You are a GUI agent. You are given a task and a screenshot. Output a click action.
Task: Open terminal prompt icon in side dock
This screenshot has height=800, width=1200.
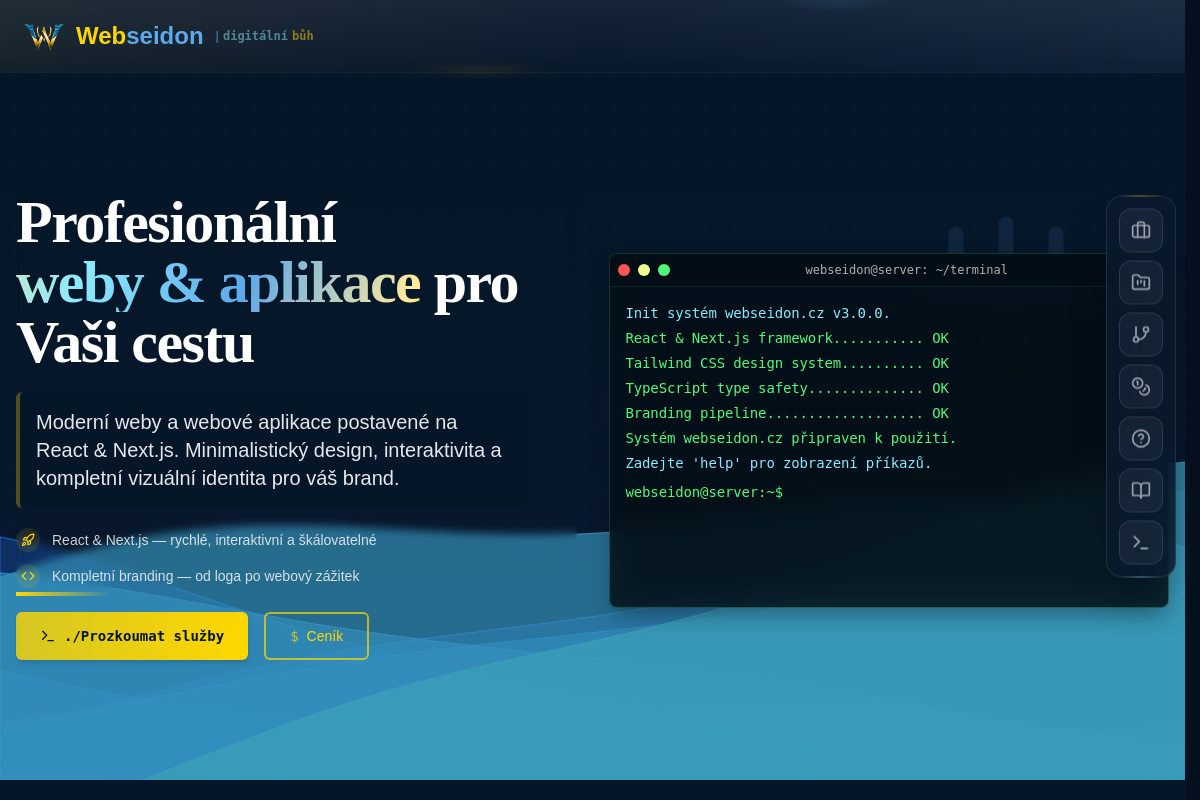pyautogui.click(x=1141, y=542)
